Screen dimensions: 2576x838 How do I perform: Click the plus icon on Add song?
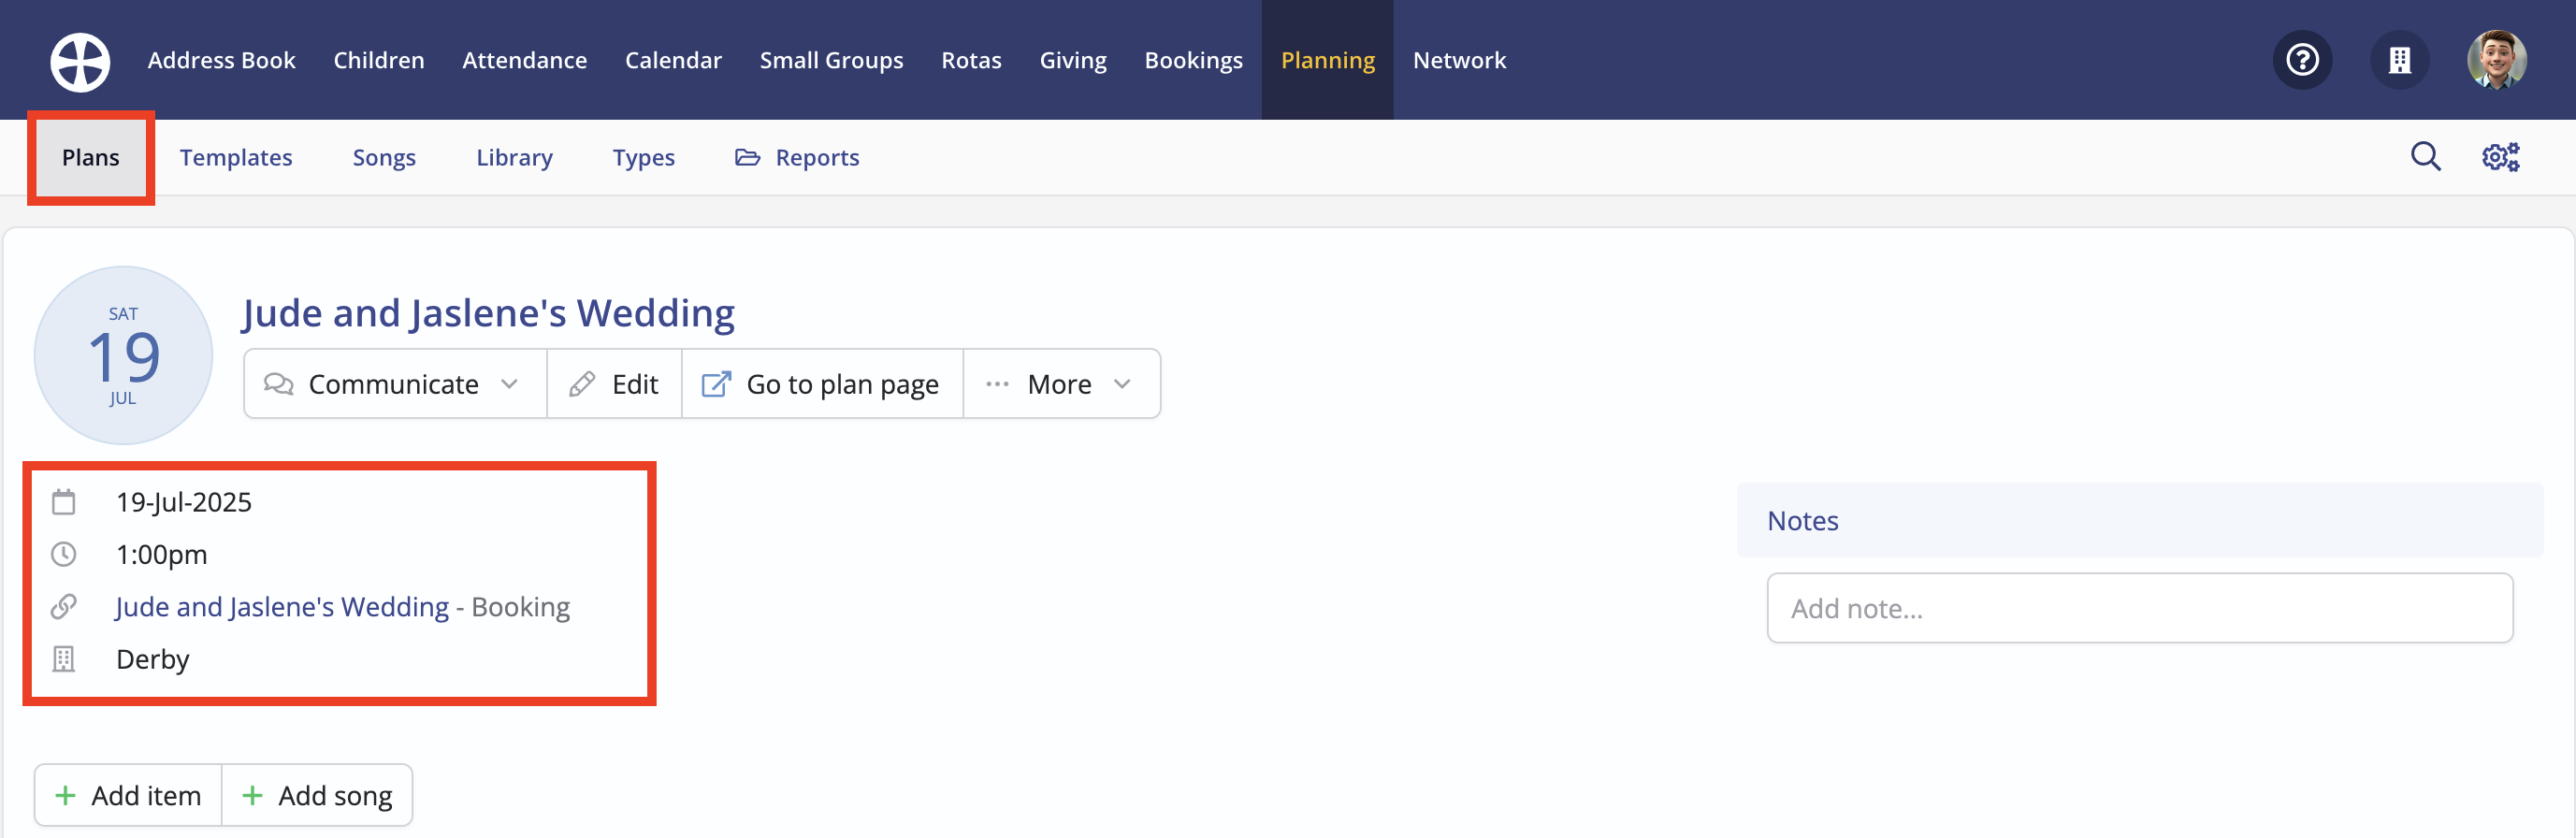[x=252, y=795]
